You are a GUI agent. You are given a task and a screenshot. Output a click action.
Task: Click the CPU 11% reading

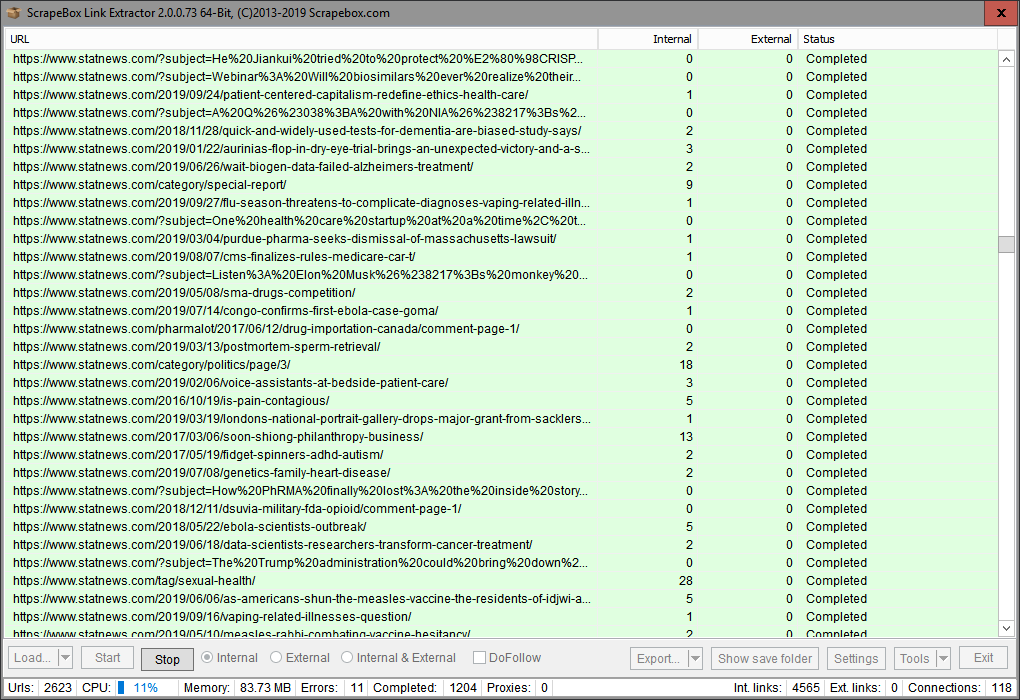146,688
